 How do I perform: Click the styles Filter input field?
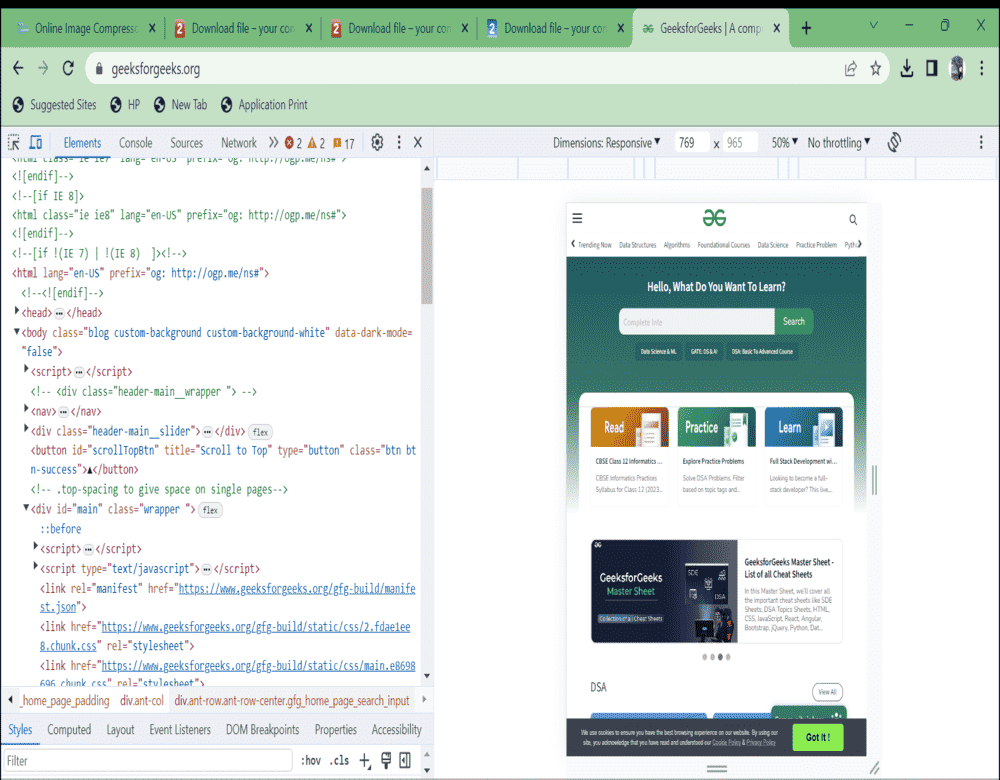[x=148, y=761]
